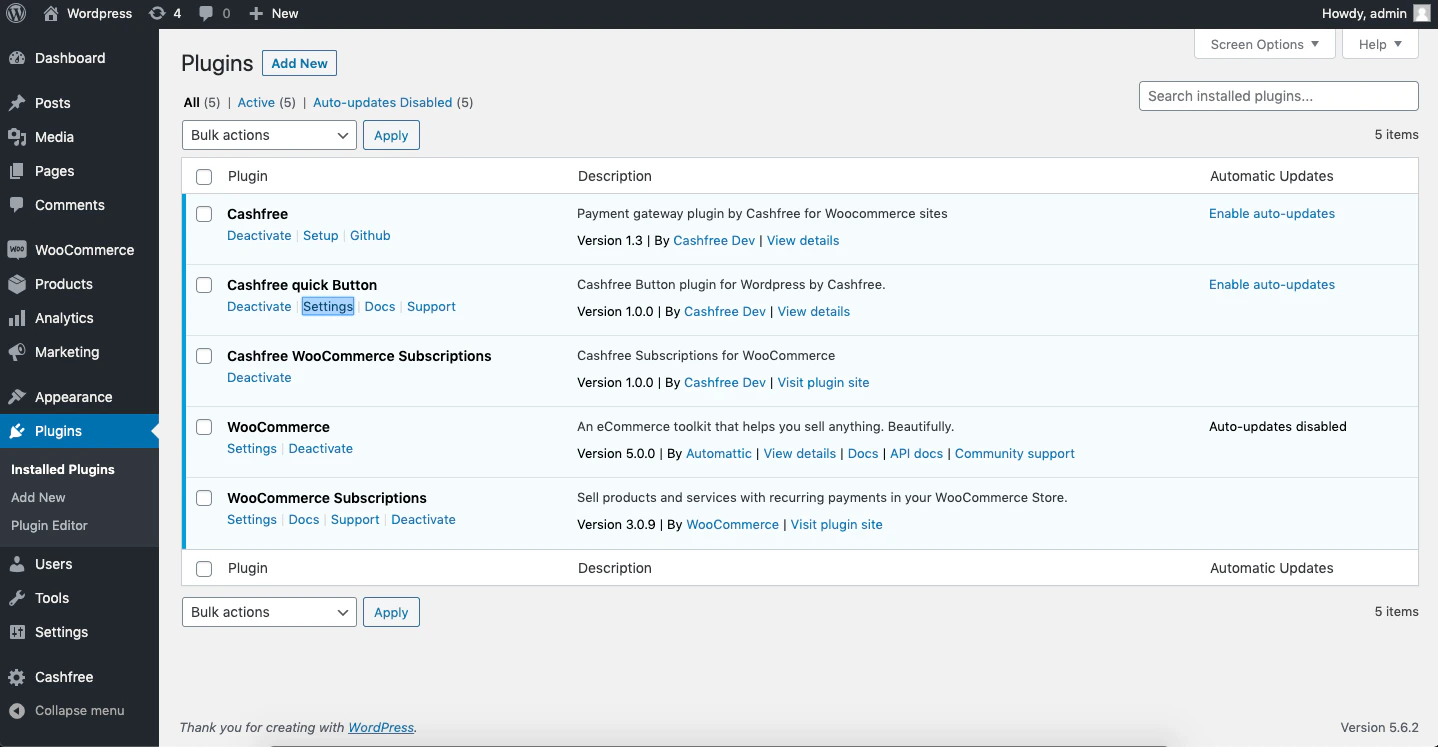Click the top Apply button
Screen dimensions: 1438x747
391,135
